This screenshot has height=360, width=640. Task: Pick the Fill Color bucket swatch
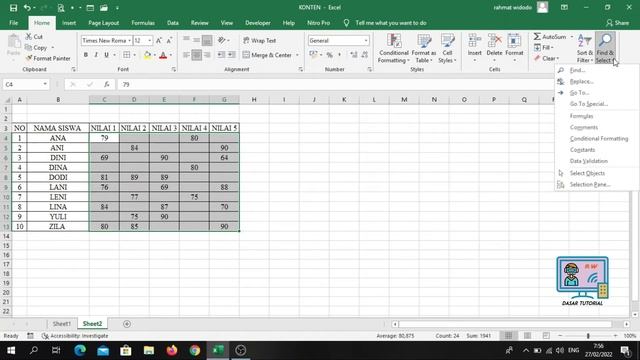pos(147,55)
